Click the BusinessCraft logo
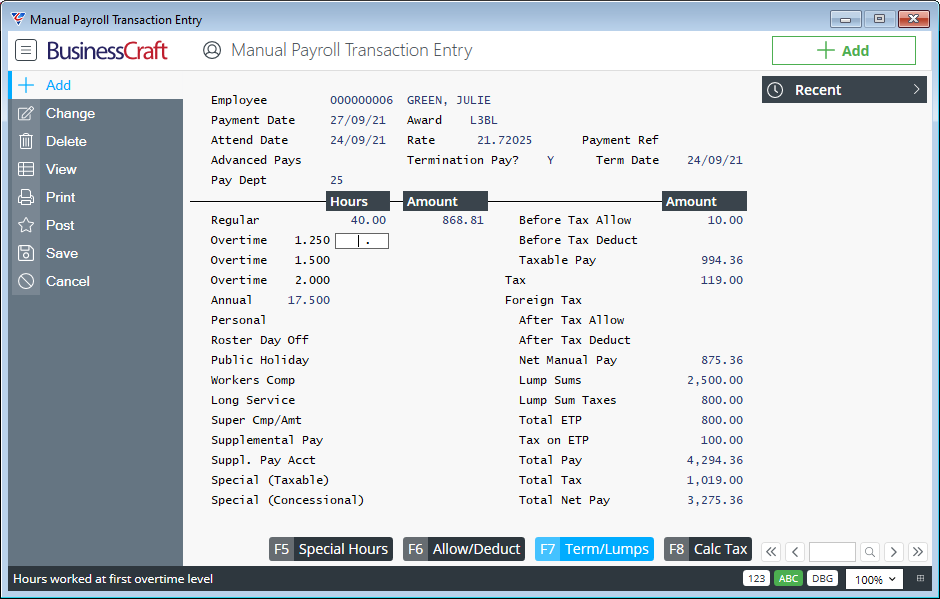 (x=107, y=51)
